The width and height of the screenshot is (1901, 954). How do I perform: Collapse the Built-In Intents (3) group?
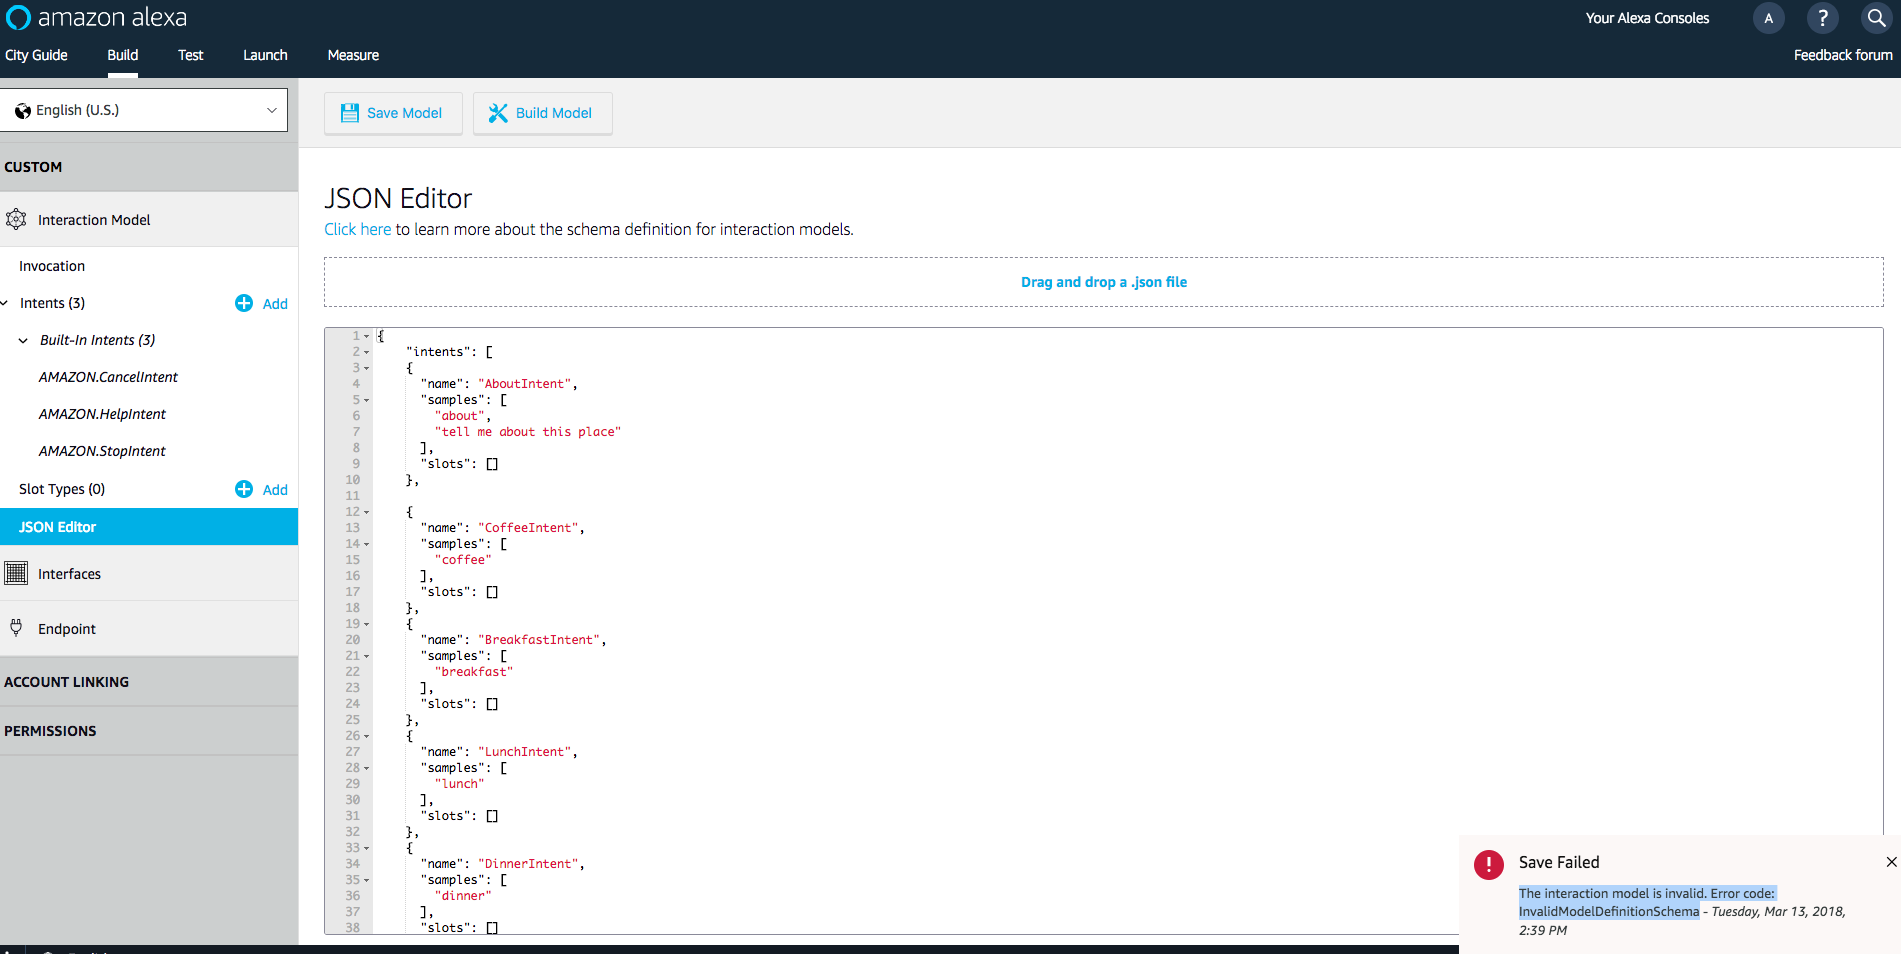click(x=23, y=341)
